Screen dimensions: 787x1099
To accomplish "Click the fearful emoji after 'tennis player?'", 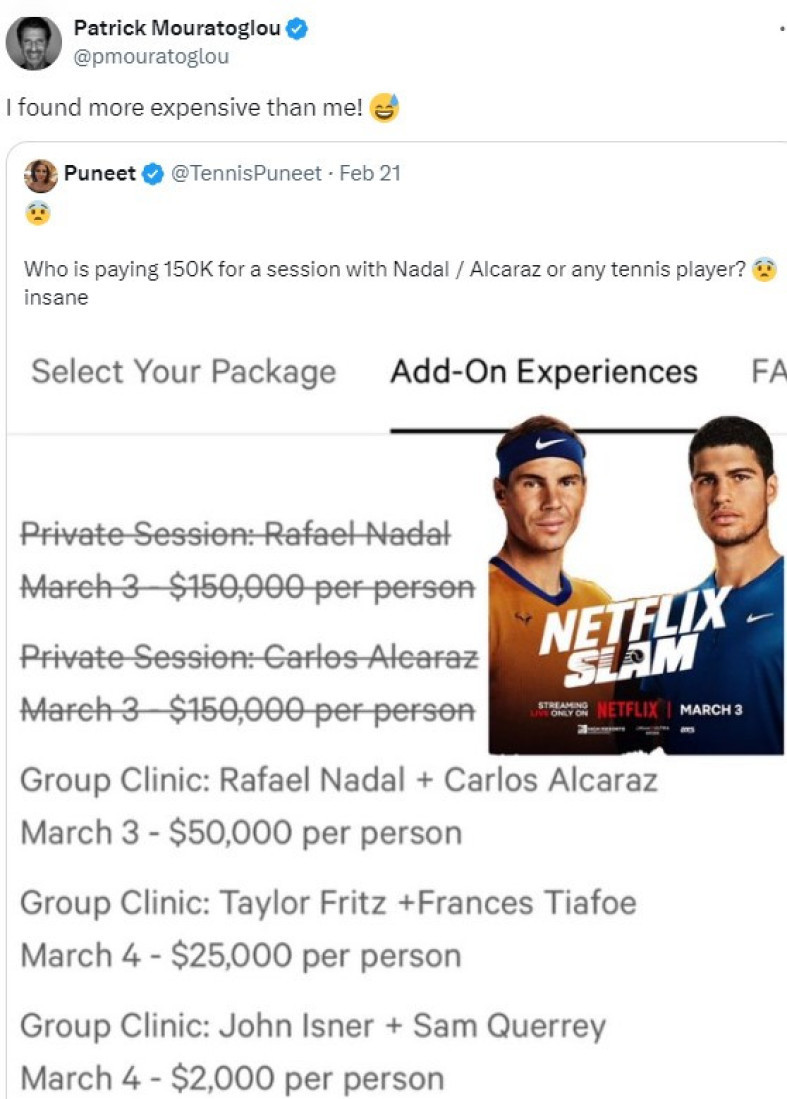I will tap(764, 270).
